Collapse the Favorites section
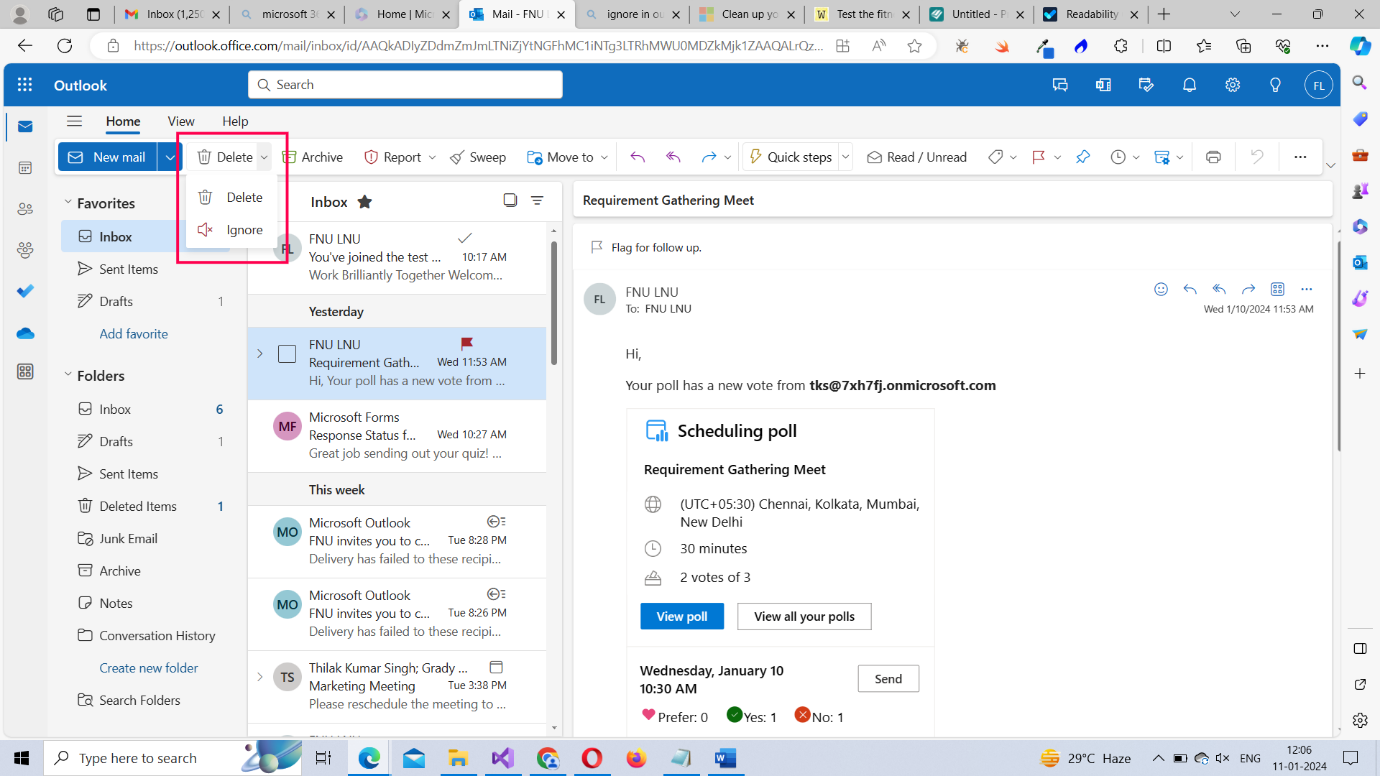1380x776 pixels. click(67, 203)
